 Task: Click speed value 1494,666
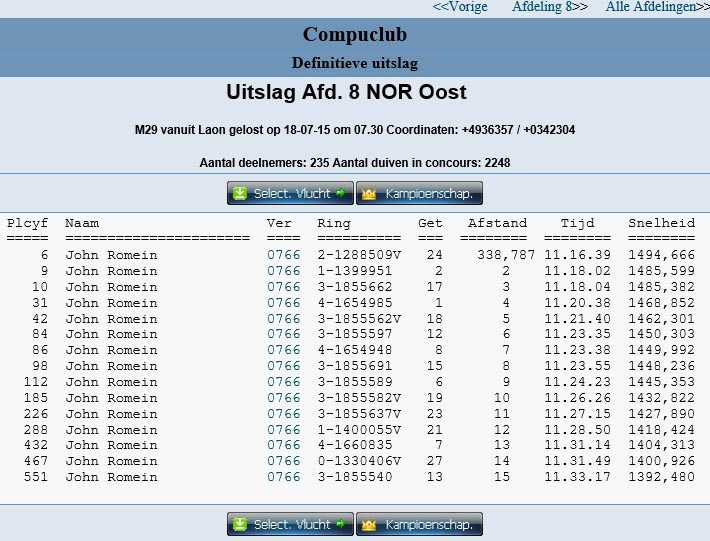coord(662,255)
